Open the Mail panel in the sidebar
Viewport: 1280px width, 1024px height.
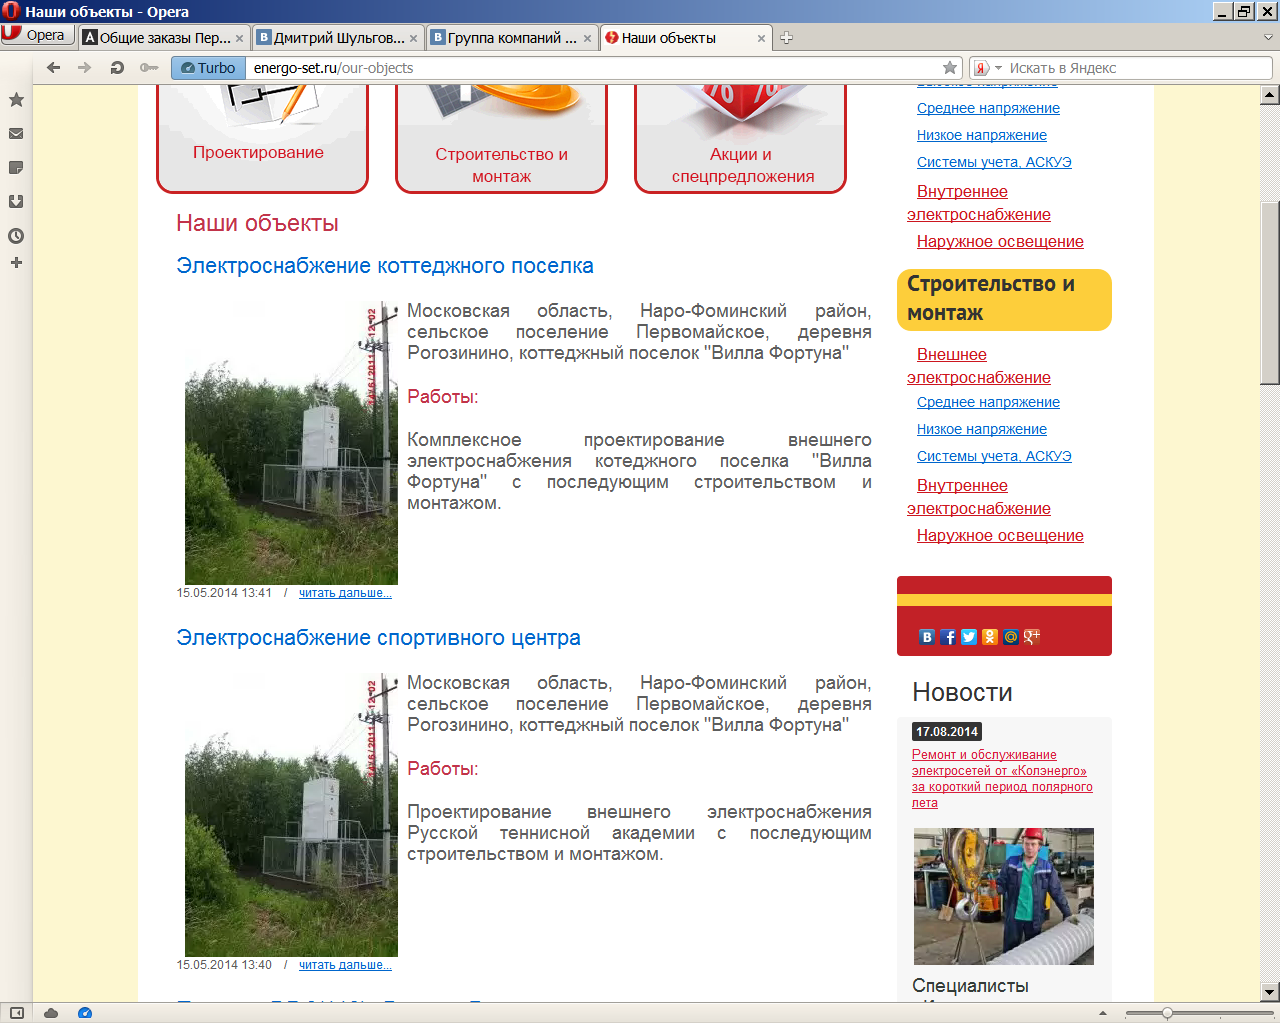[16, 134]
